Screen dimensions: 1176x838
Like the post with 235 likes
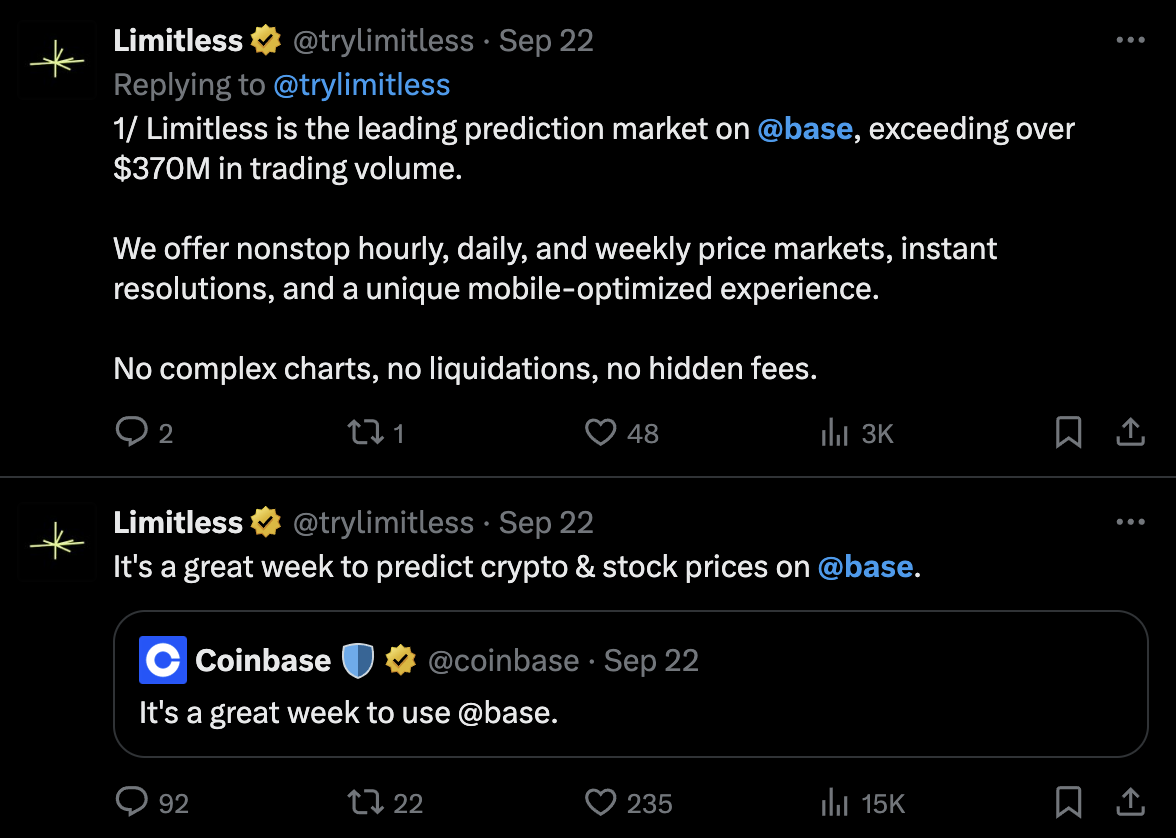pyautogui.click(x=600, y=802)
